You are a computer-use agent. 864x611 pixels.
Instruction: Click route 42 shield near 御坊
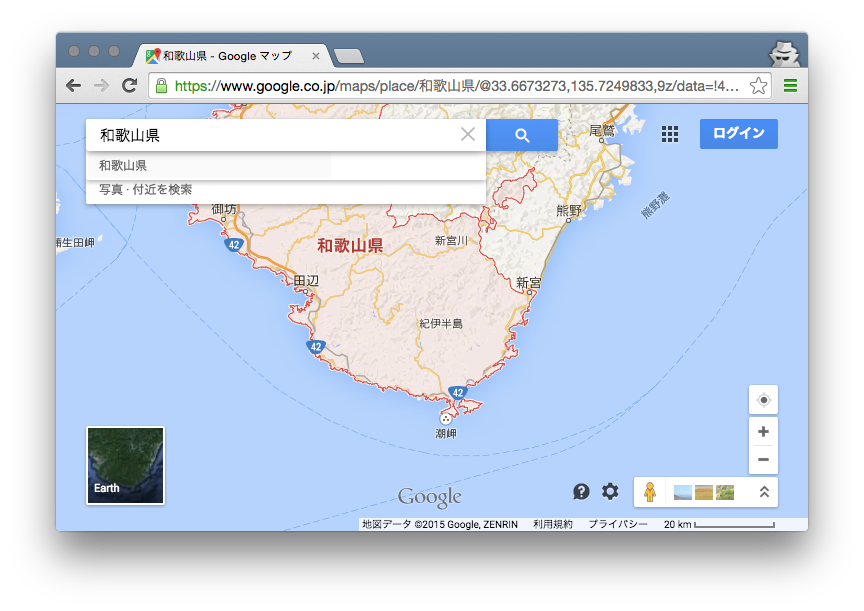click(234, 245)
